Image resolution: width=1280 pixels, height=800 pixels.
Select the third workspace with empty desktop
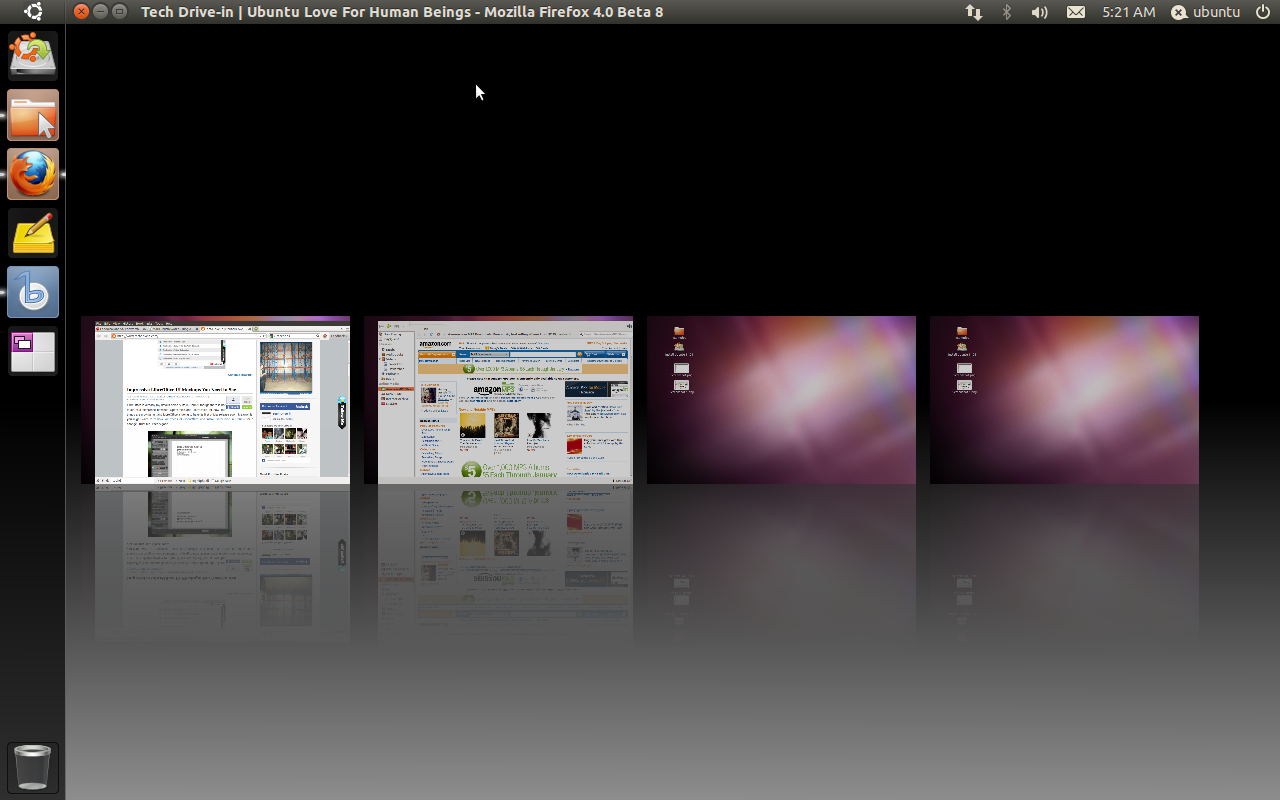coord(781,400)
